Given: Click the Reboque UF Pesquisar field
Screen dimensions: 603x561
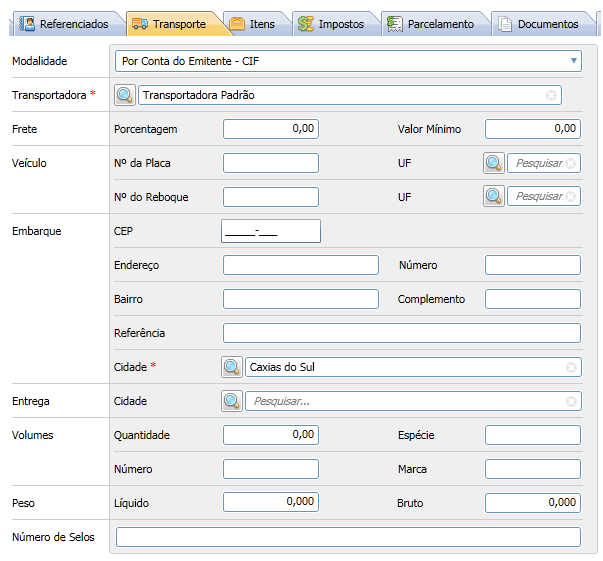Looking at the screenshot, I should coord(544,196).
